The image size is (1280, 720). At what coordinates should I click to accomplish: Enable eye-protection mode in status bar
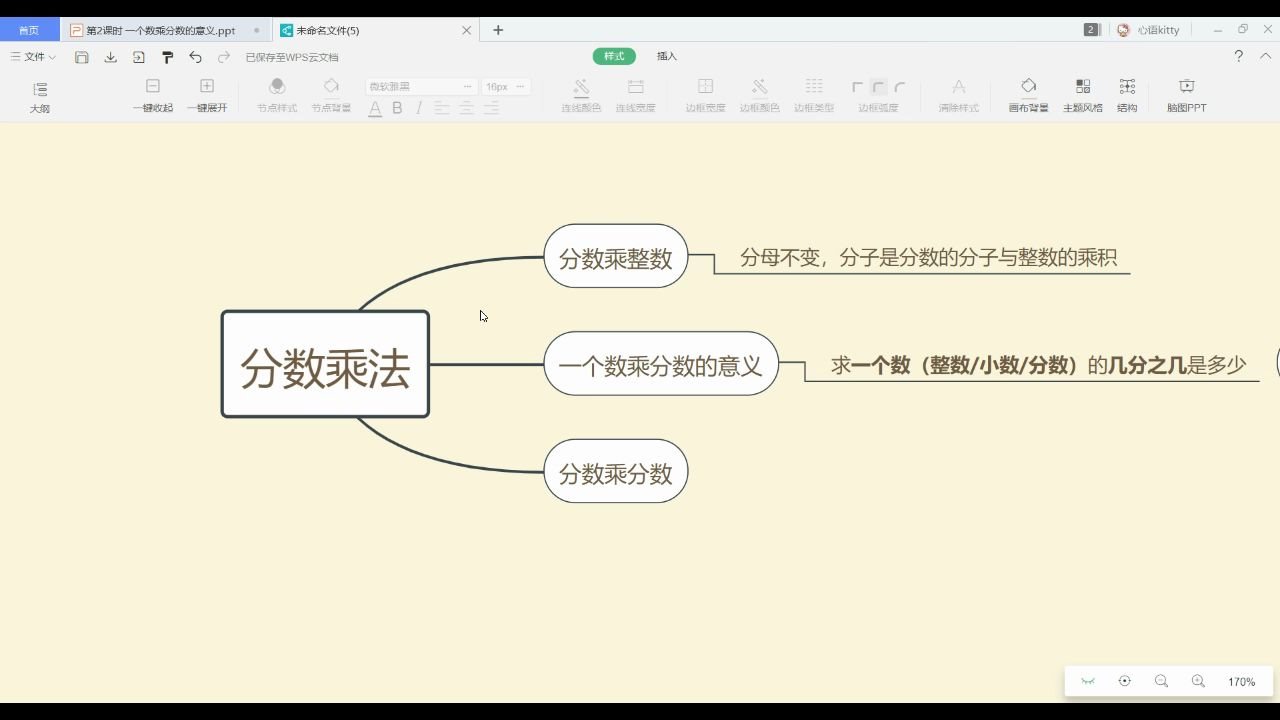click(1088, 681)
